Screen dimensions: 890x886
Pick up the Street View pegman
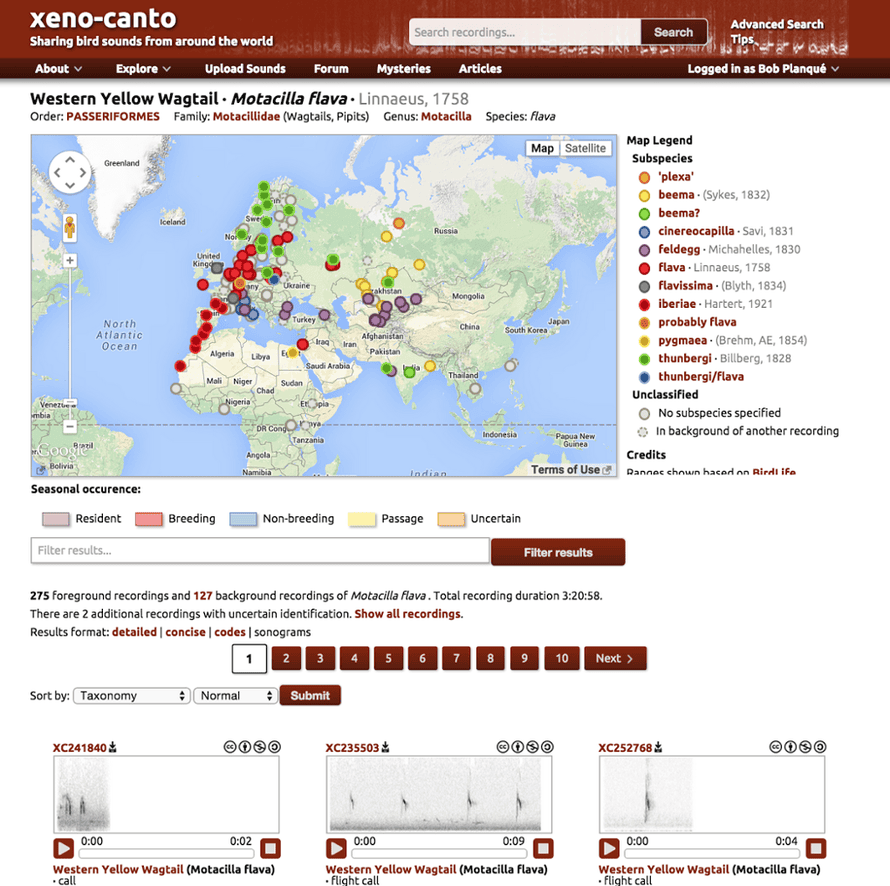click(x=69, y=228)
